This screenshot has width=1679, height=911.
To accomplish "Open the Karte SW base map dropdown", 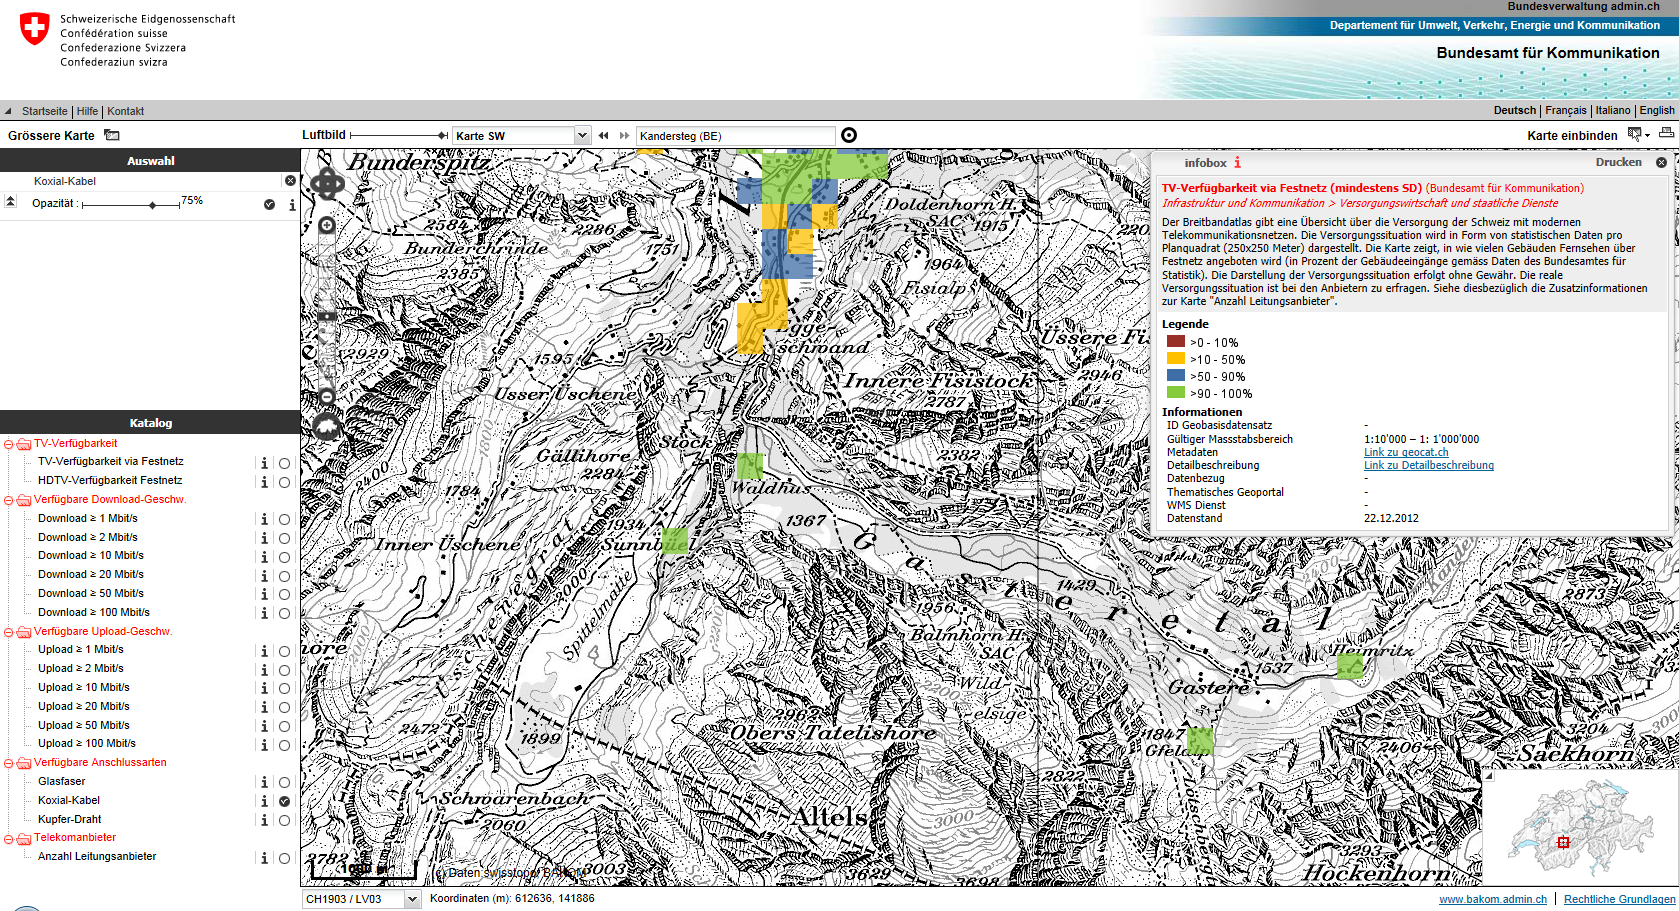I will click(582, 135).
